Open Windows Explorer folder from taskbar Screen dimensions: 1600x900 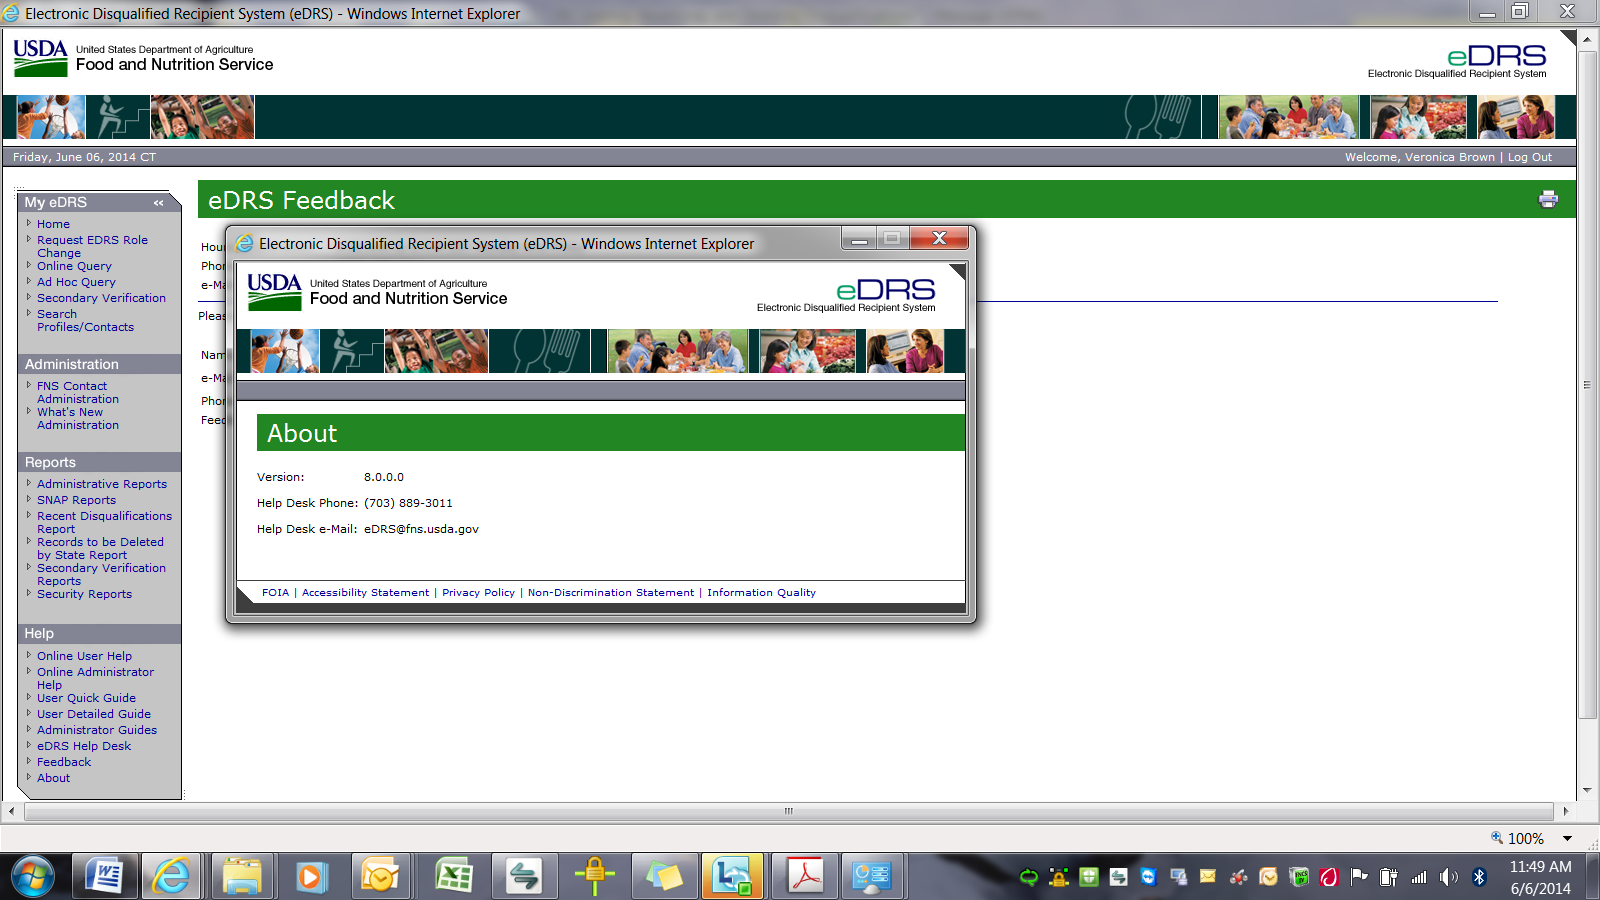pos(241,877)
